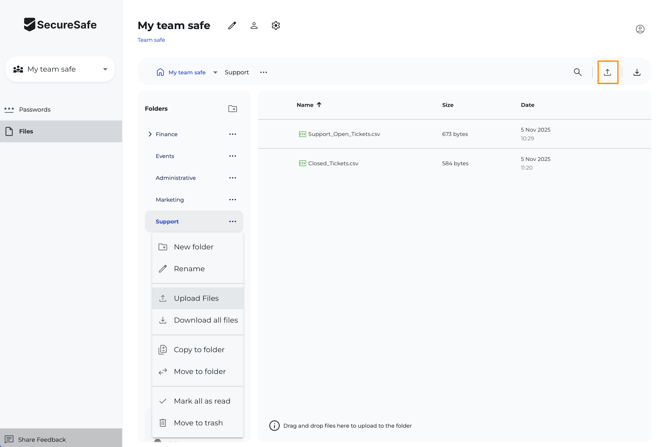Choose Upload Files from context menu
This screenshot has height=447, width=670.
[196, 298]
